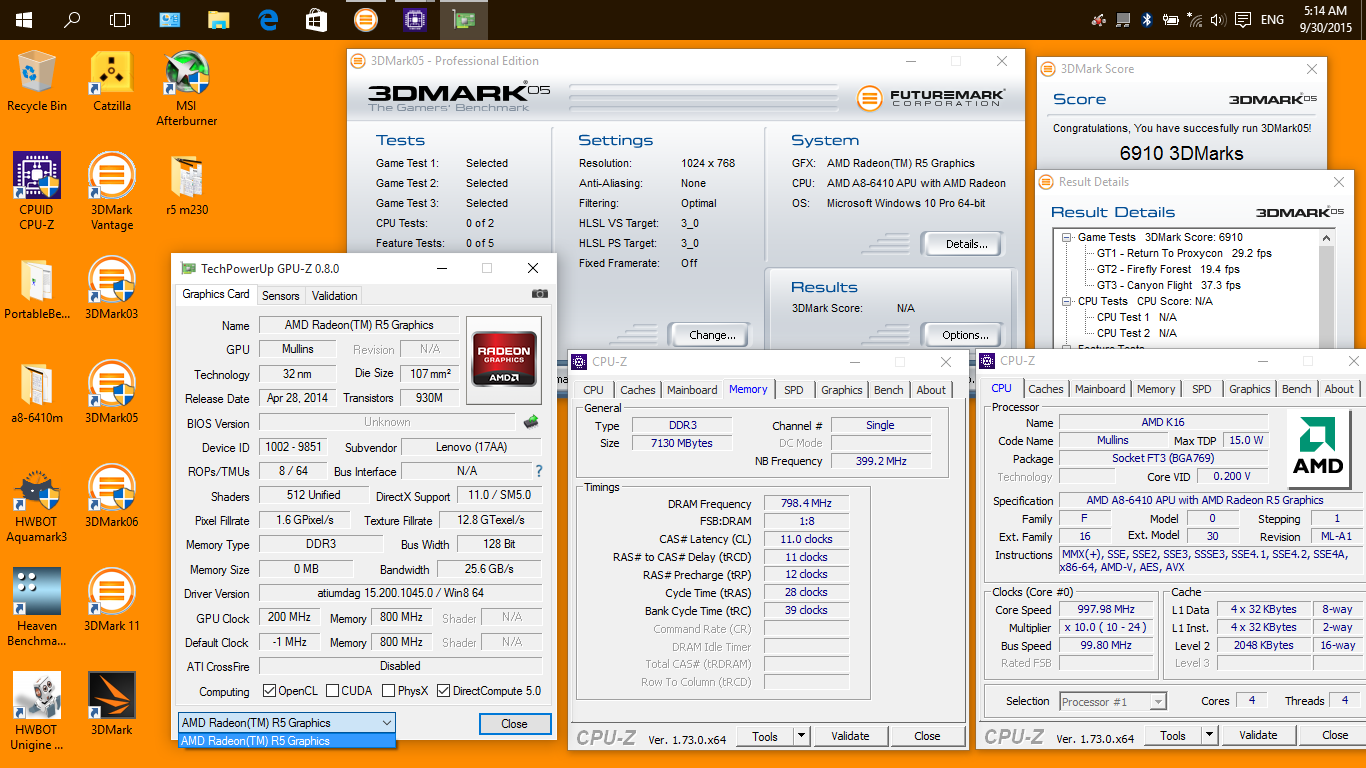Click the Tools button in right CPU-Z window
The width and height of the screenshot is (1366, 768).
click(x=1173, y=735)
